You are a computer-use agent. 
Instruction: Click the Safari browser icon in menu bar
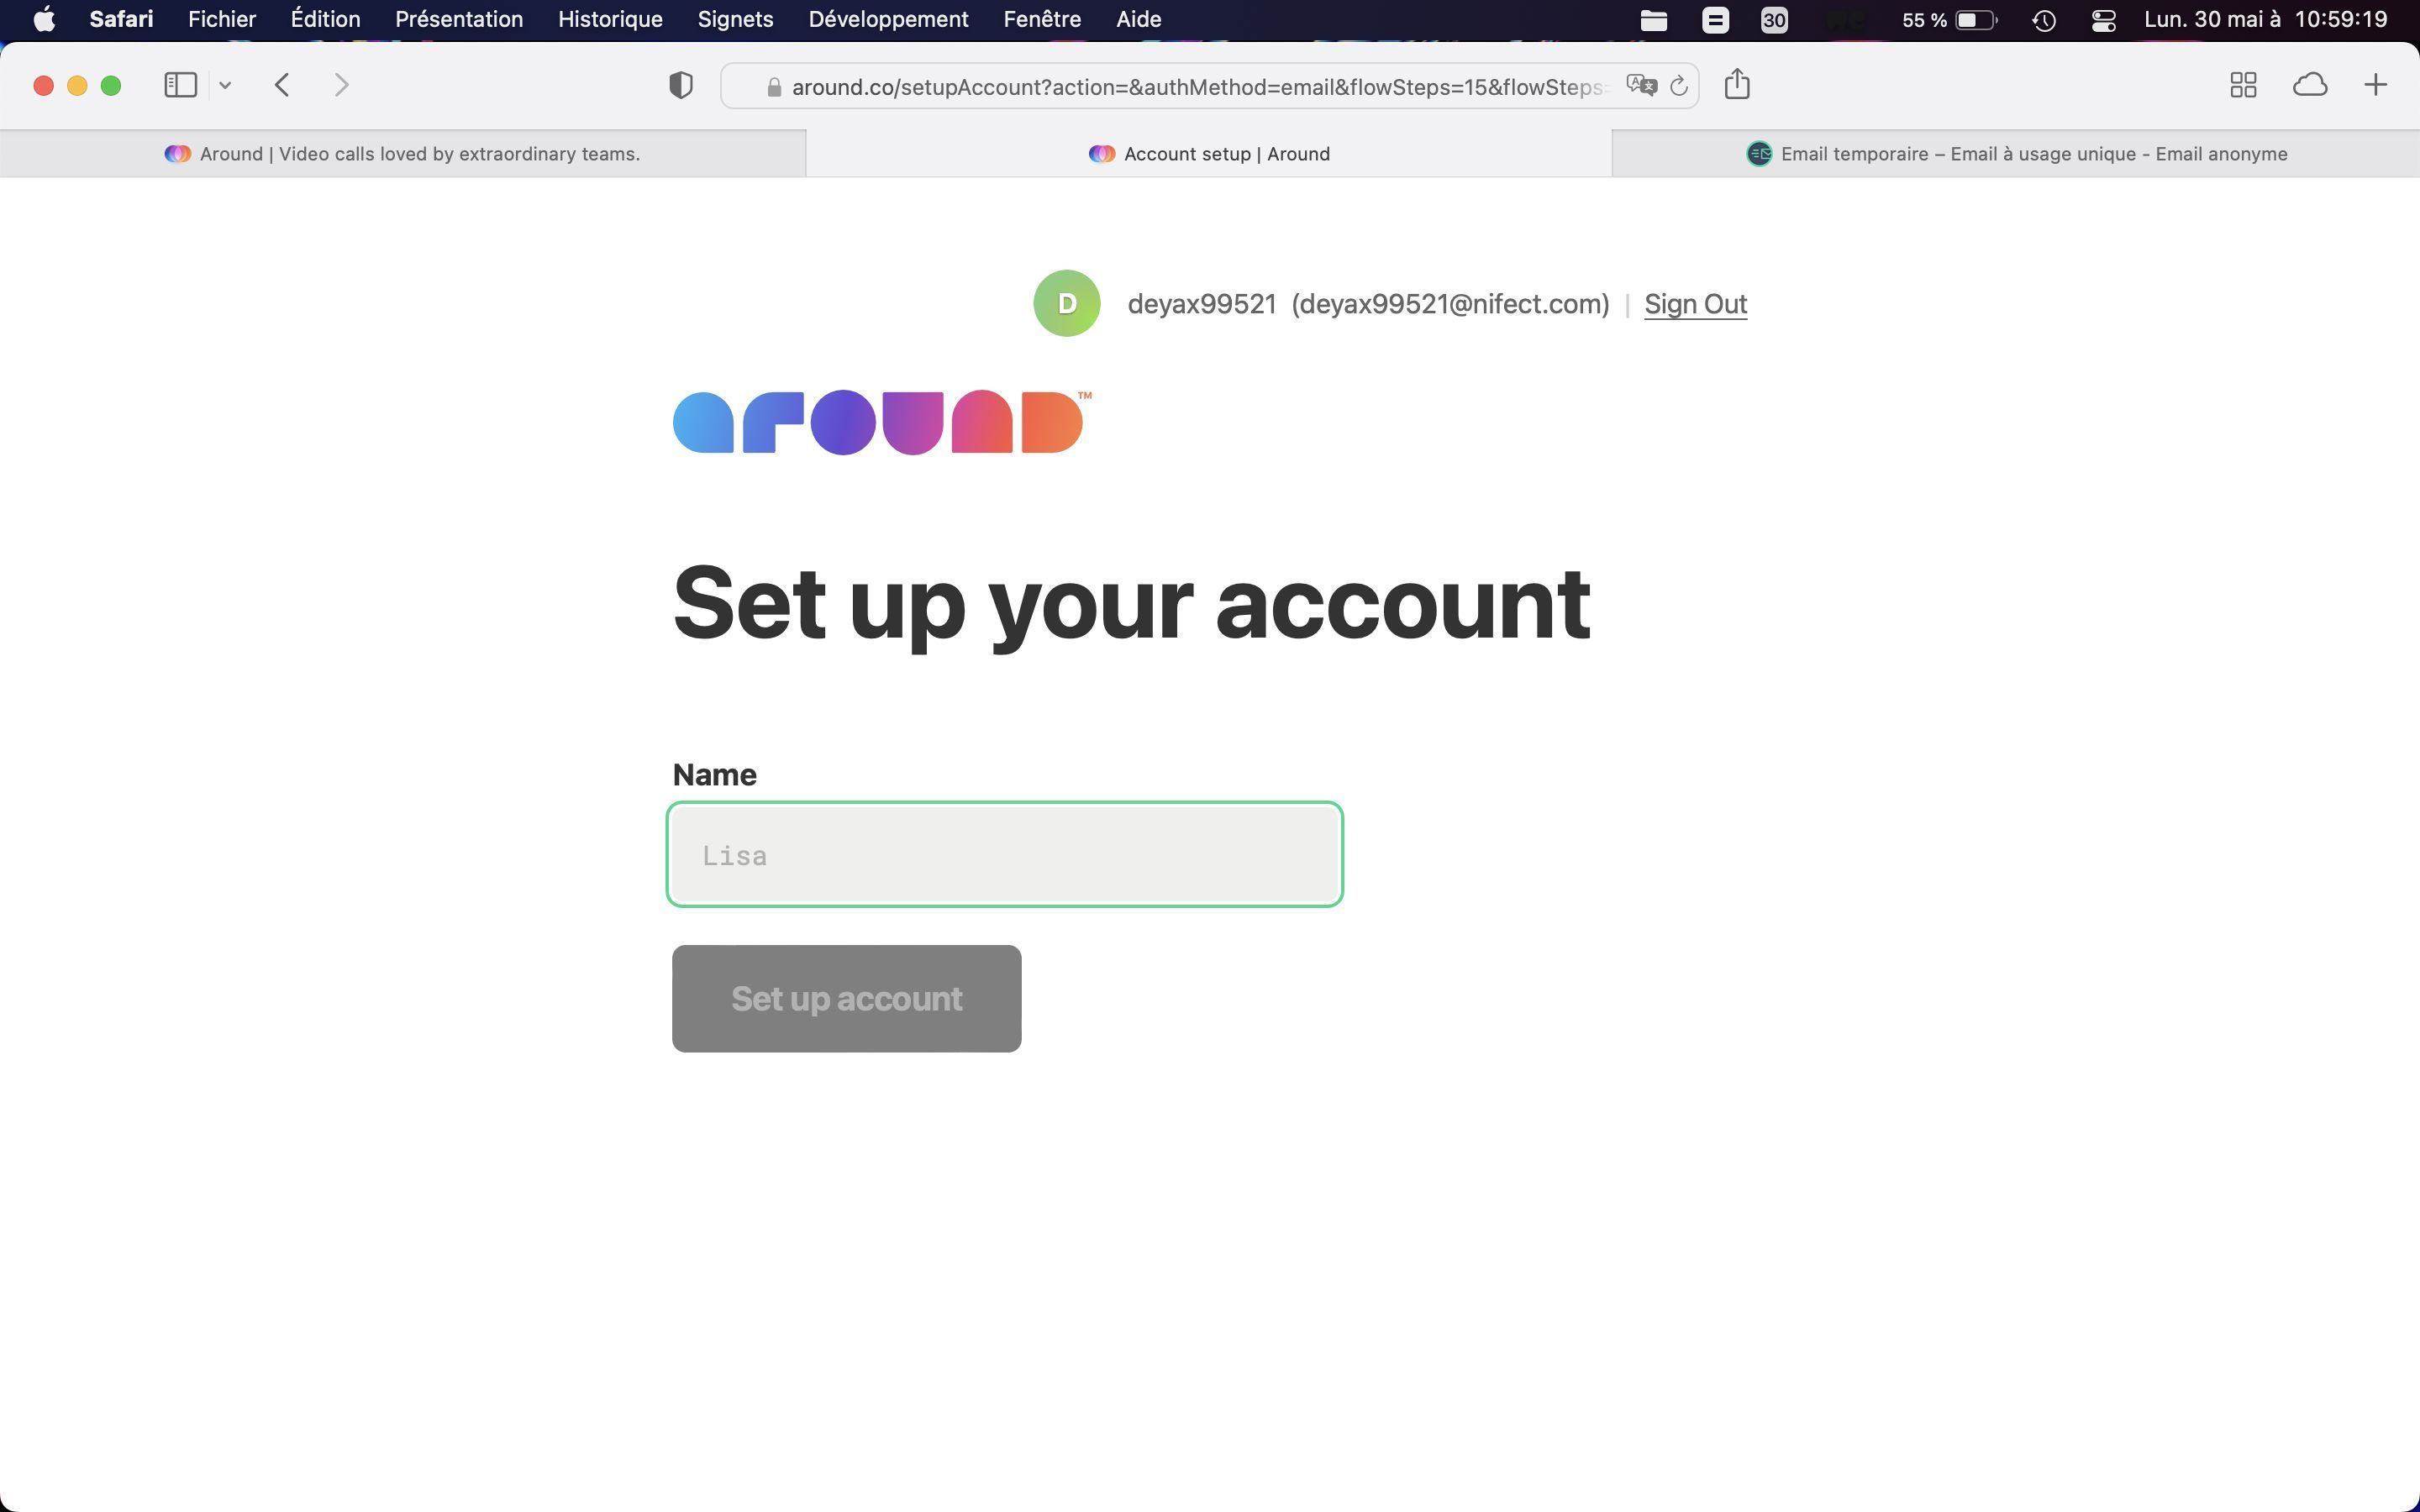pyautogui.click(x=120, y=19)
